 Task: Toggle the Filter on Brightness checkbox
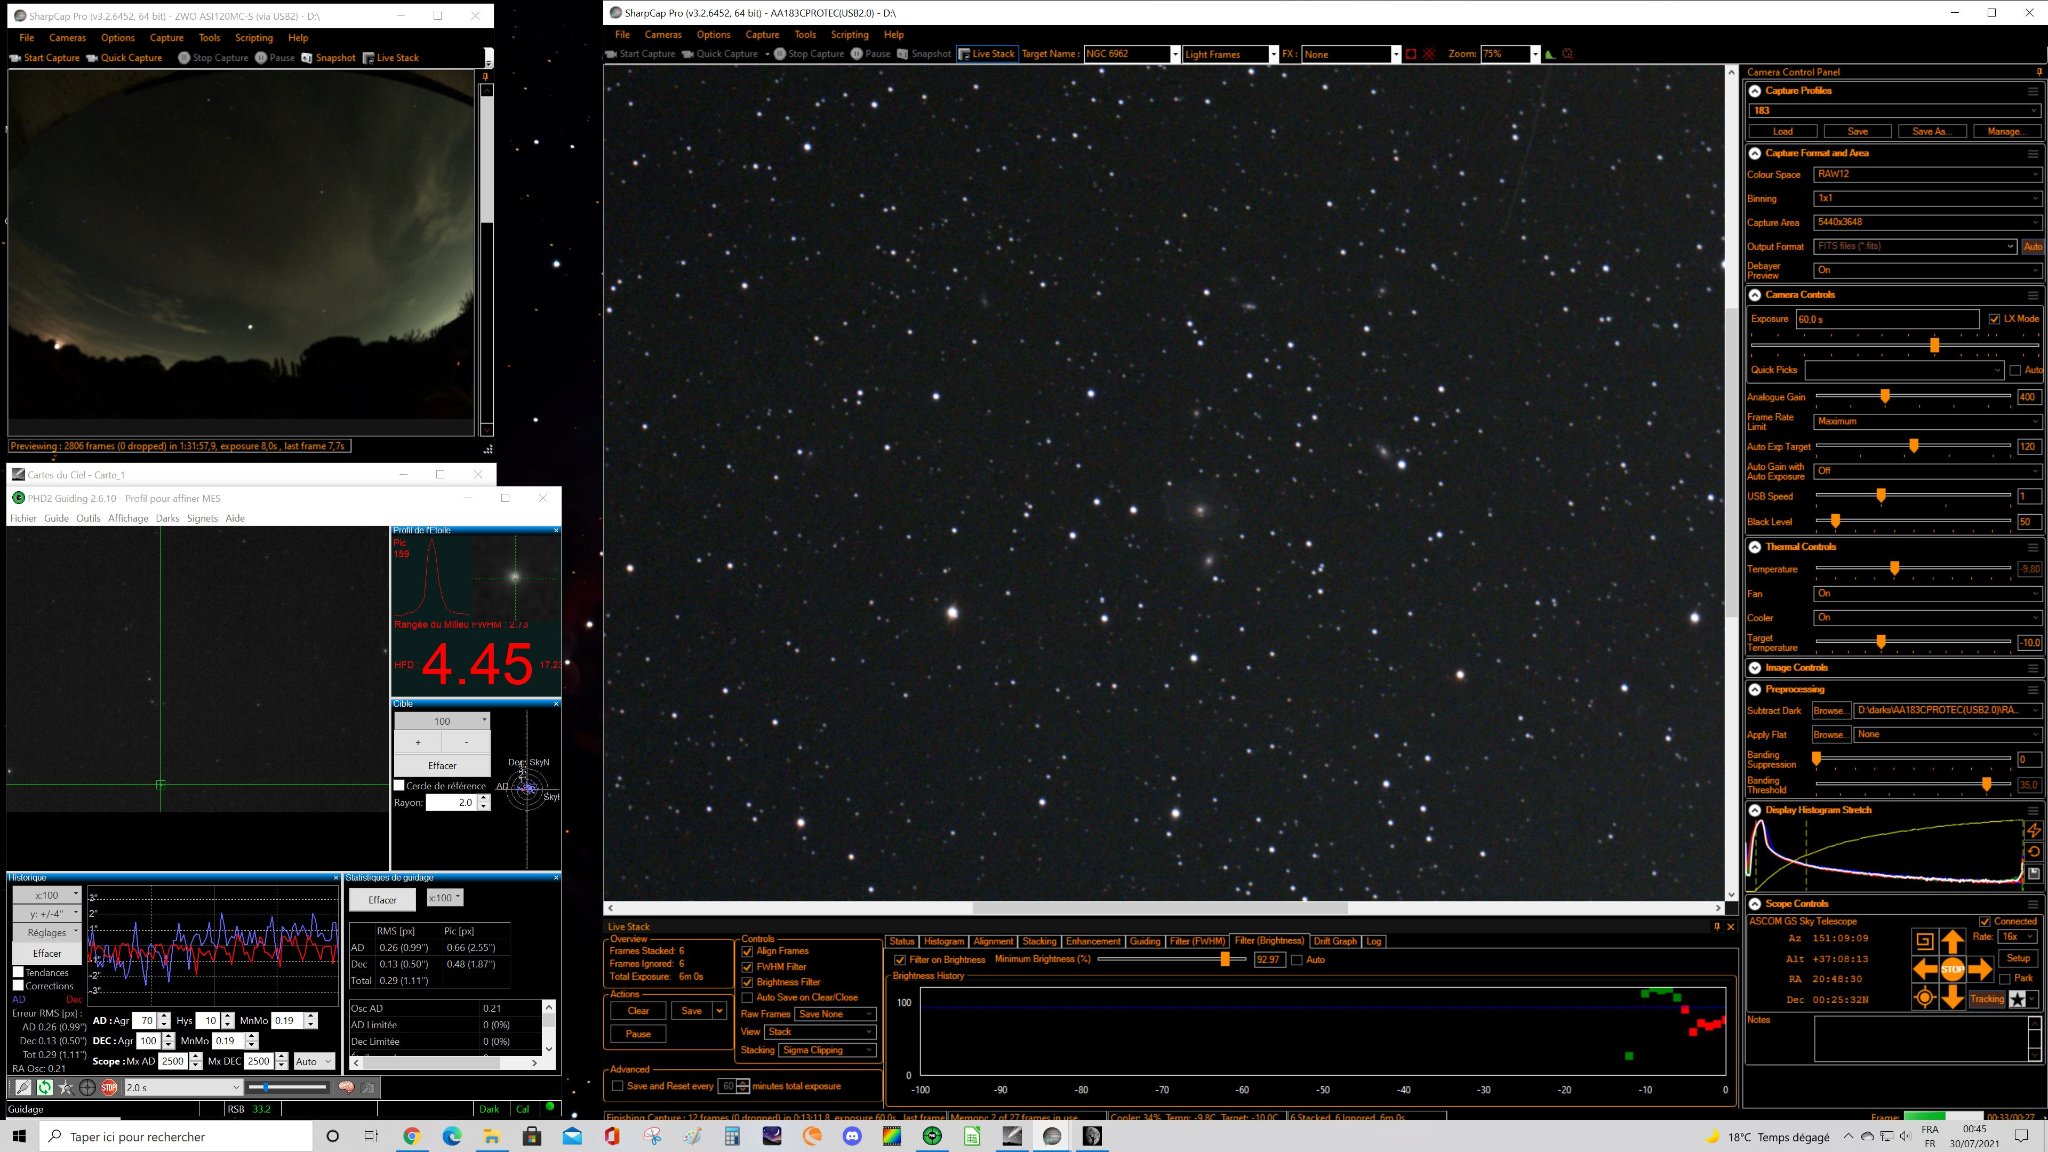click(x=900, y=960)
